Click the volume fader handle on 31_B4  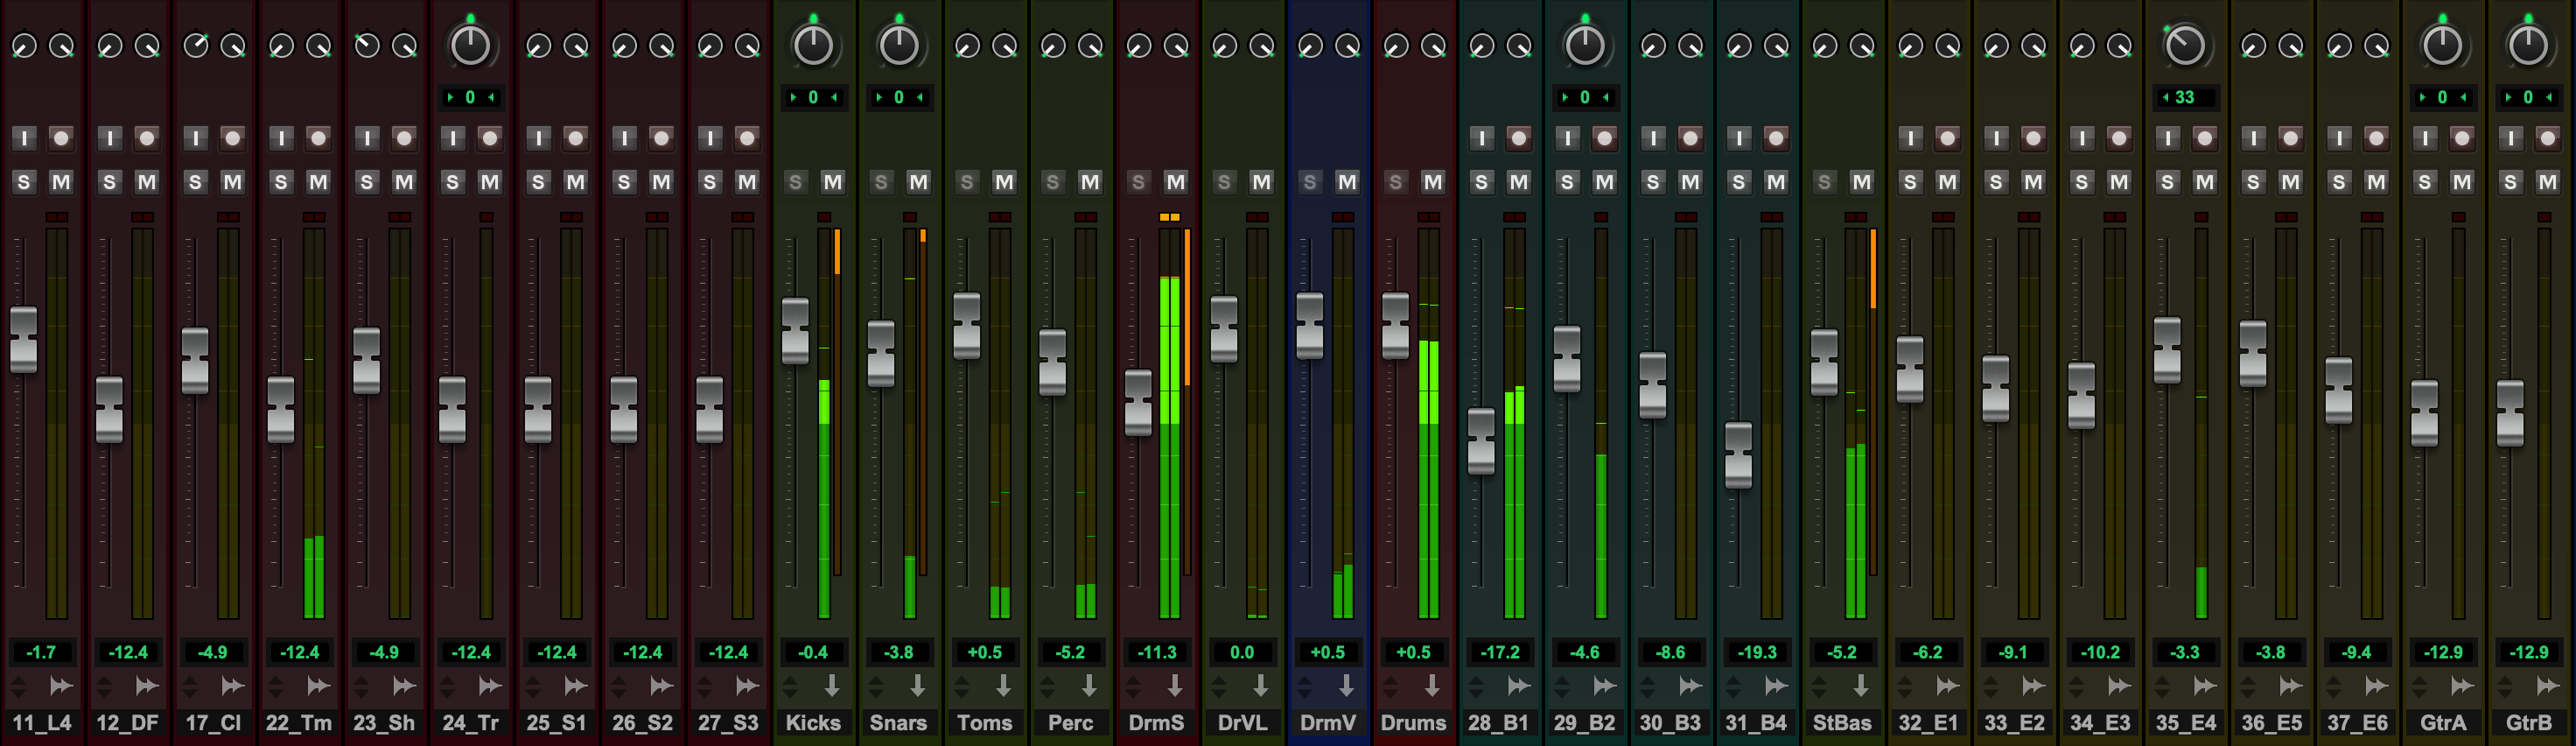click(1739, 455)
